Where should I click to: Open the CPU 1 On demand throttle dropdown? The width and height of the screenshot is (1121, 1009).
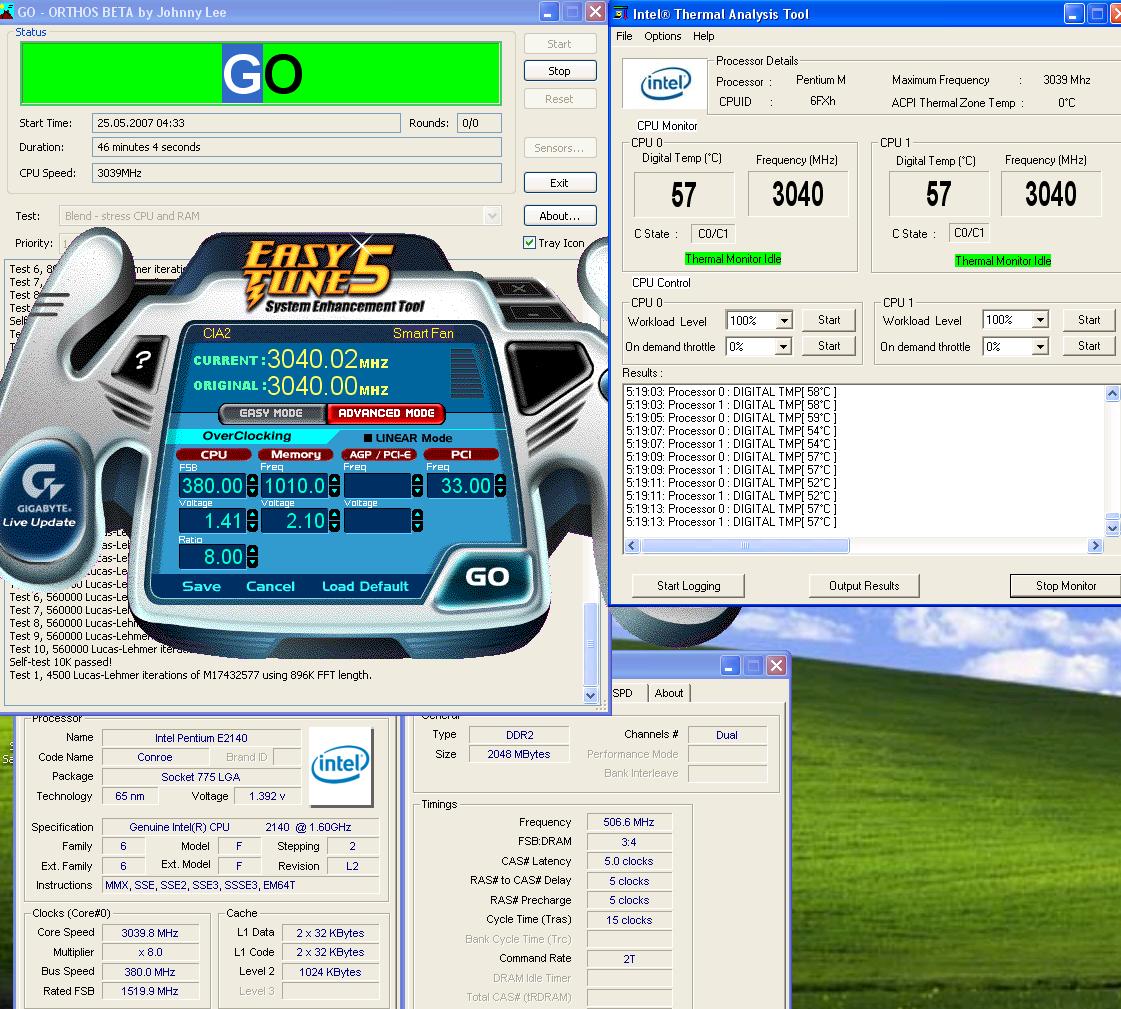[1040, 347]
